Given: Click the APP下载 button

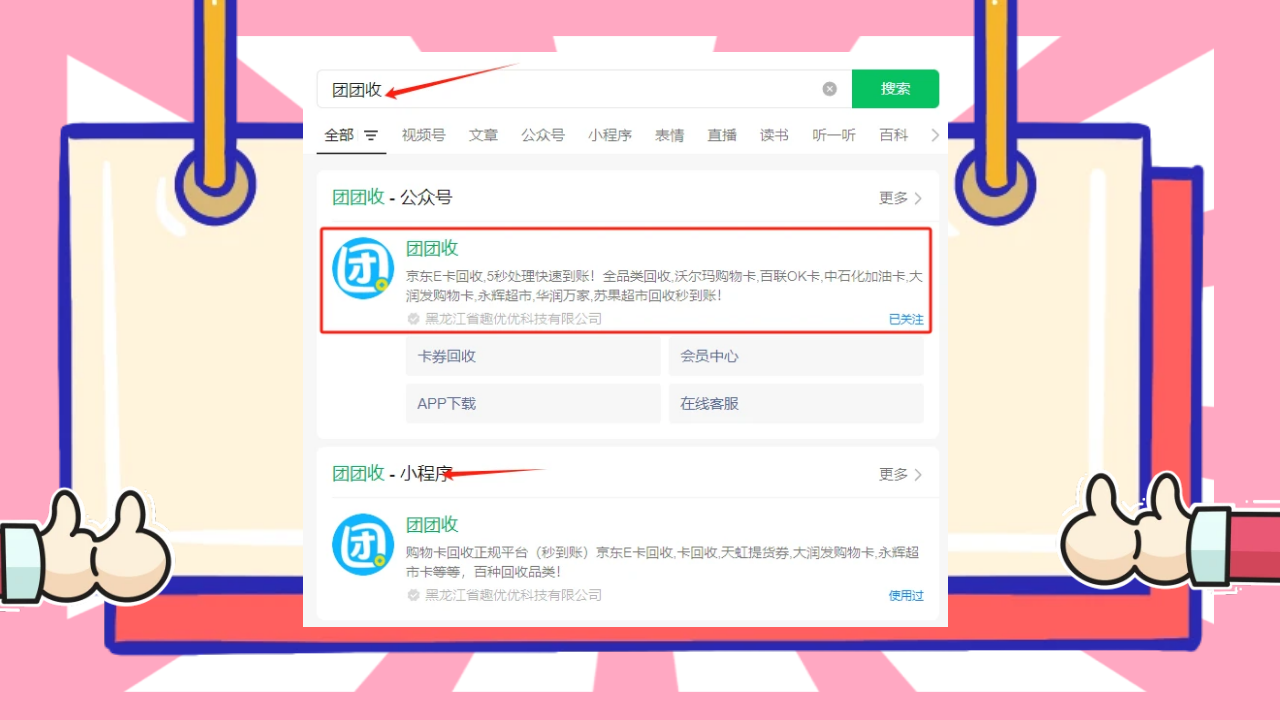Looking at the screenshot, I should tap(533, 404).
